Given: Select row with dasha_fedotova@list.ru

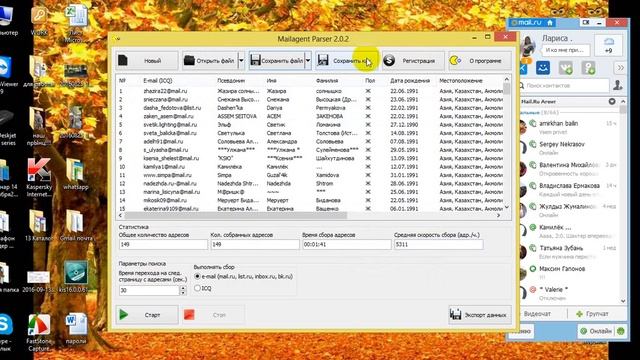Looking at the screenshot, I should point(310,108).
